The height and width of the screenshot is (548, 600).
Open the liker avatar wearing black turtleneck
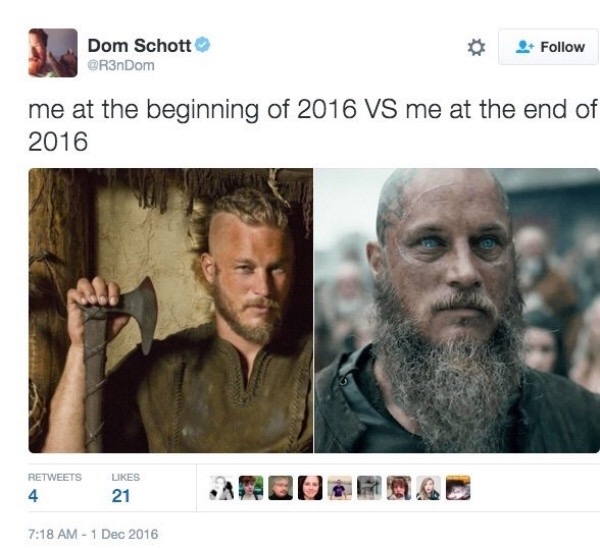point(280,488)
